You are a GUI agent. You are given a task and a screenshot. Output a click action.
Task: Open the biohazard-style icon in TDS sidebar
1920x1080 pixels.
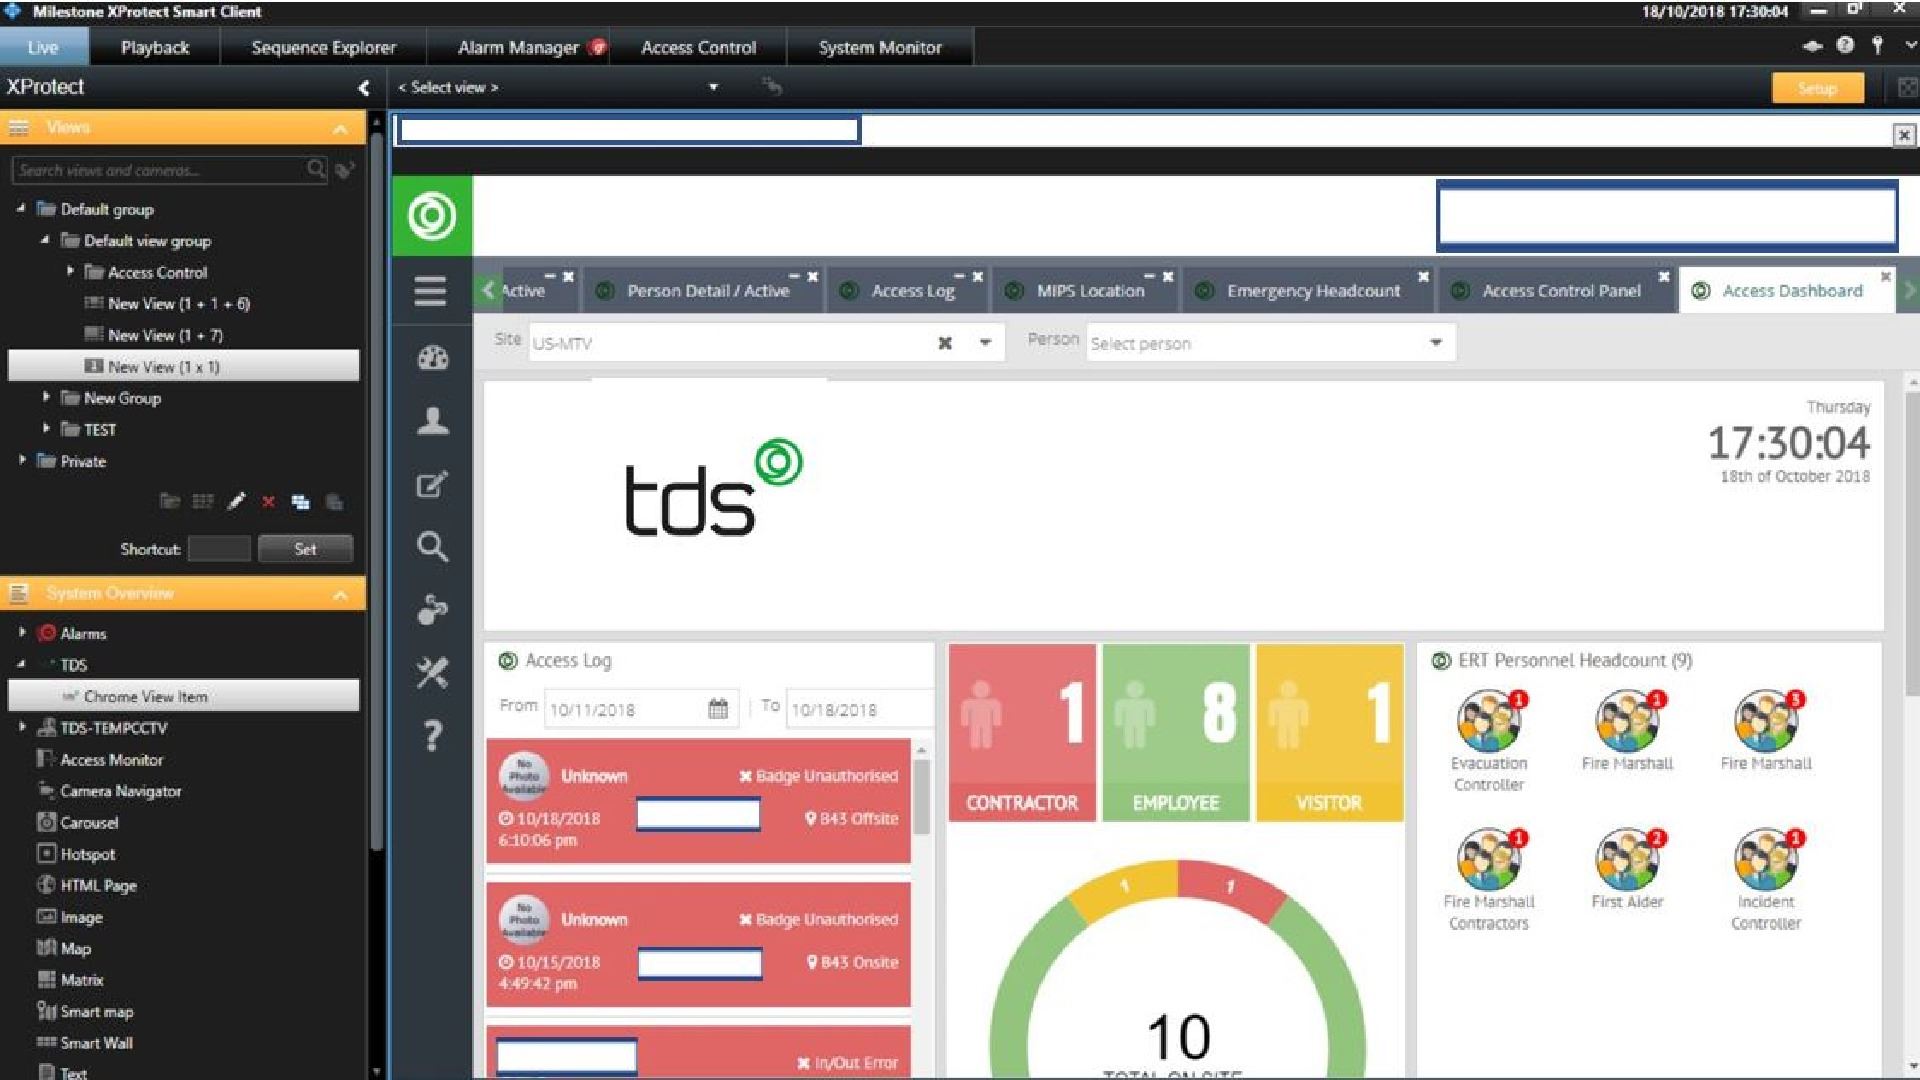pyautogui.click(x=432, y=610)
